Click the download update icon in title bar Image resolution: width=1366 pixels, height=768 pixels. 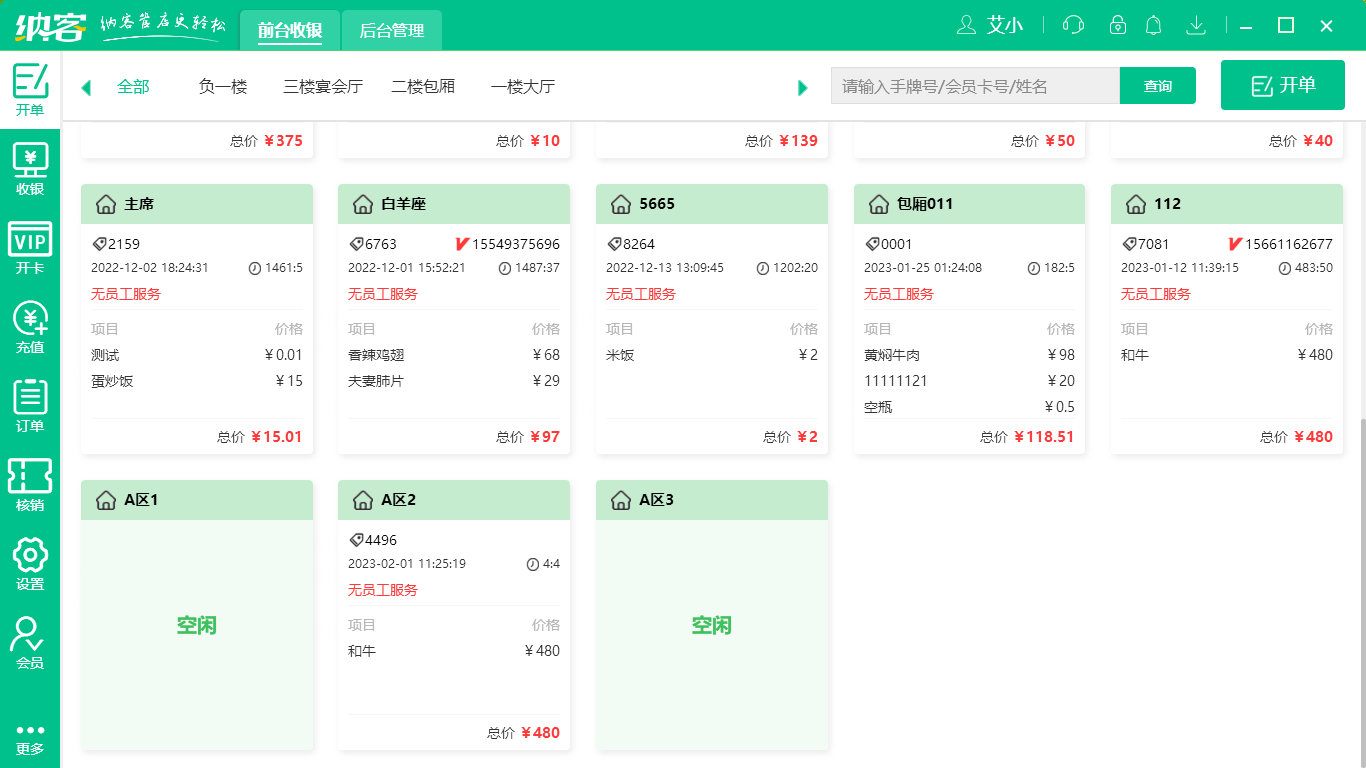click(1196, 25)
